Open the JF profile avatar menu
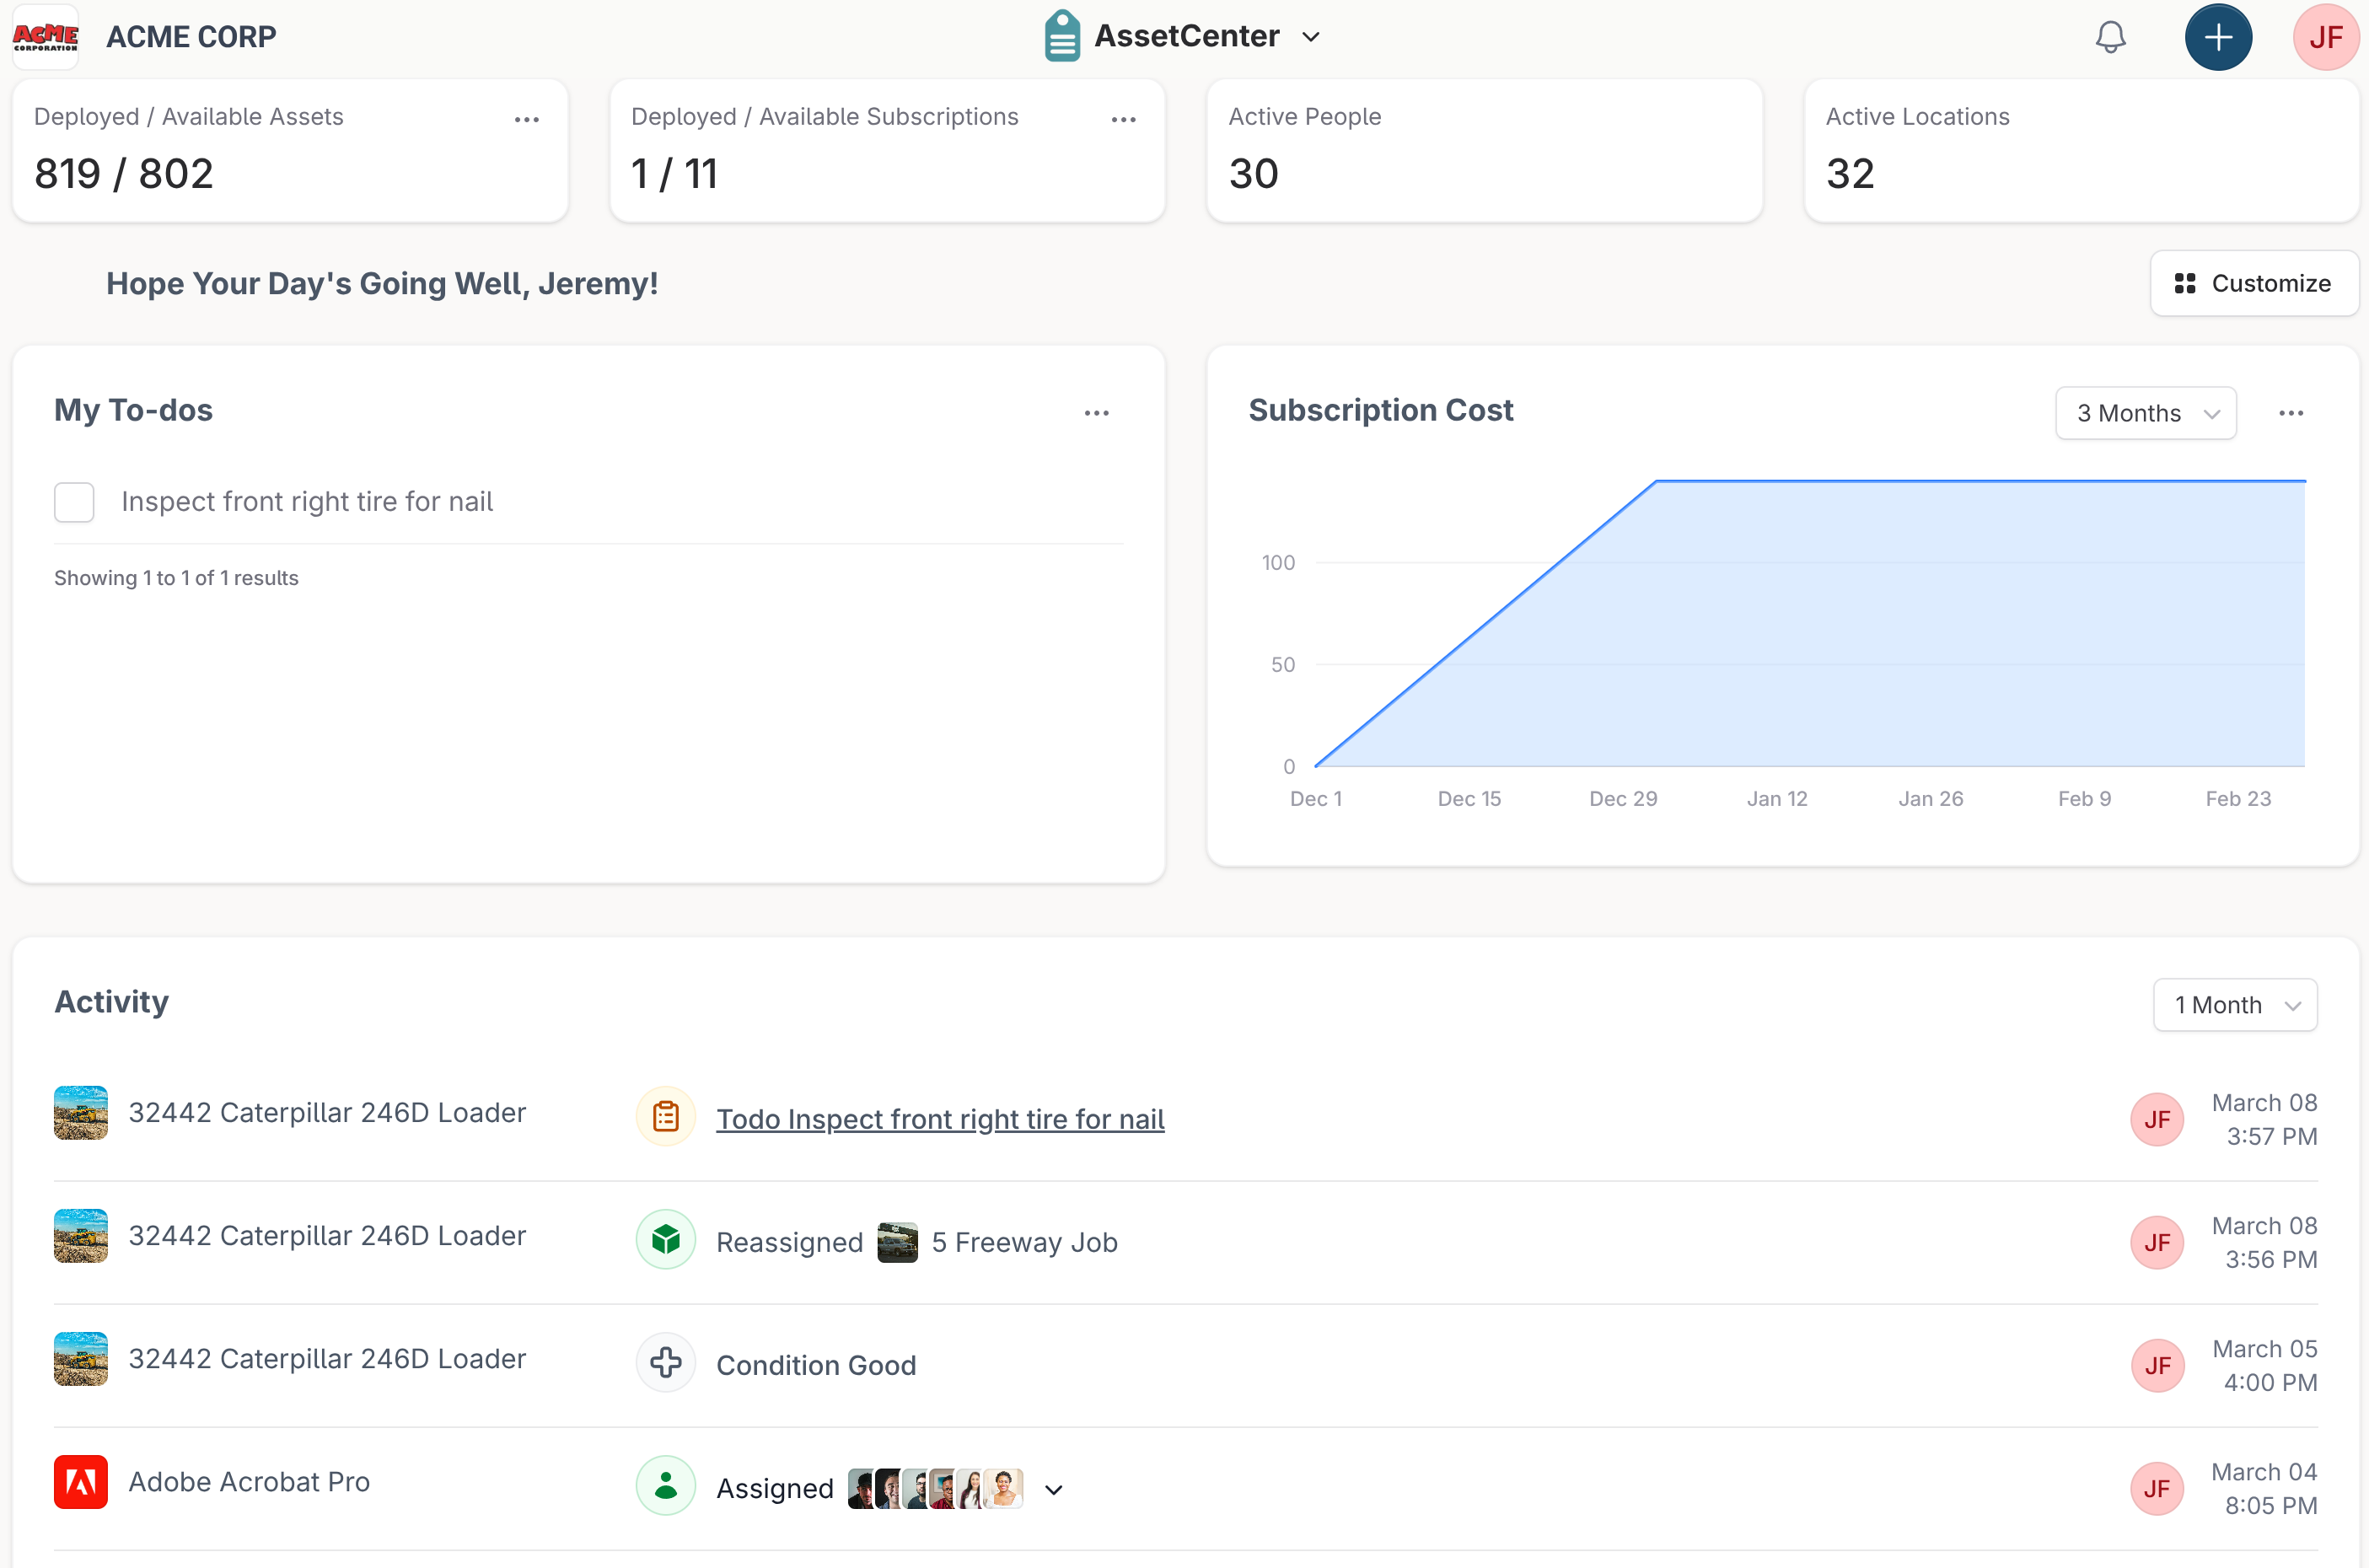The height and width of the screenshot is (1568, 2369). point(2325,37)
